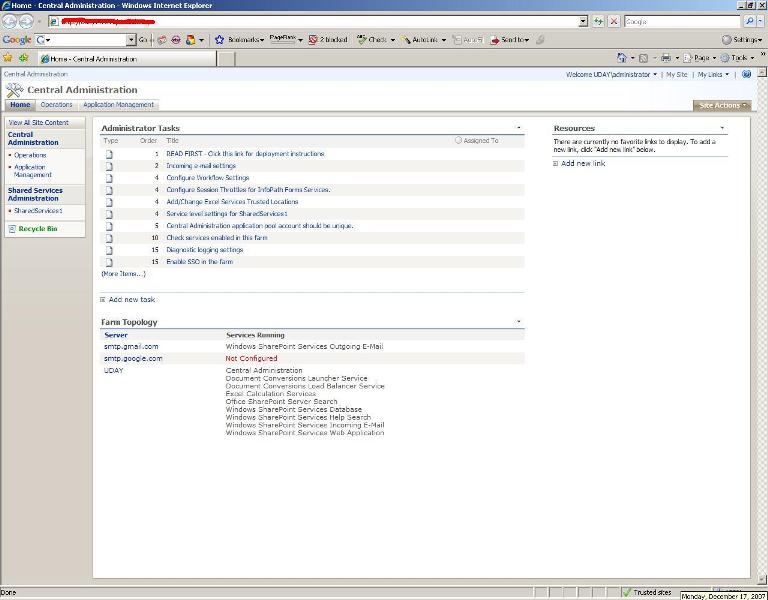The width and height of the screenshot is (768, 600).
Task: Open the Farm Topology web part menu arrow
Action: (519, 322)
